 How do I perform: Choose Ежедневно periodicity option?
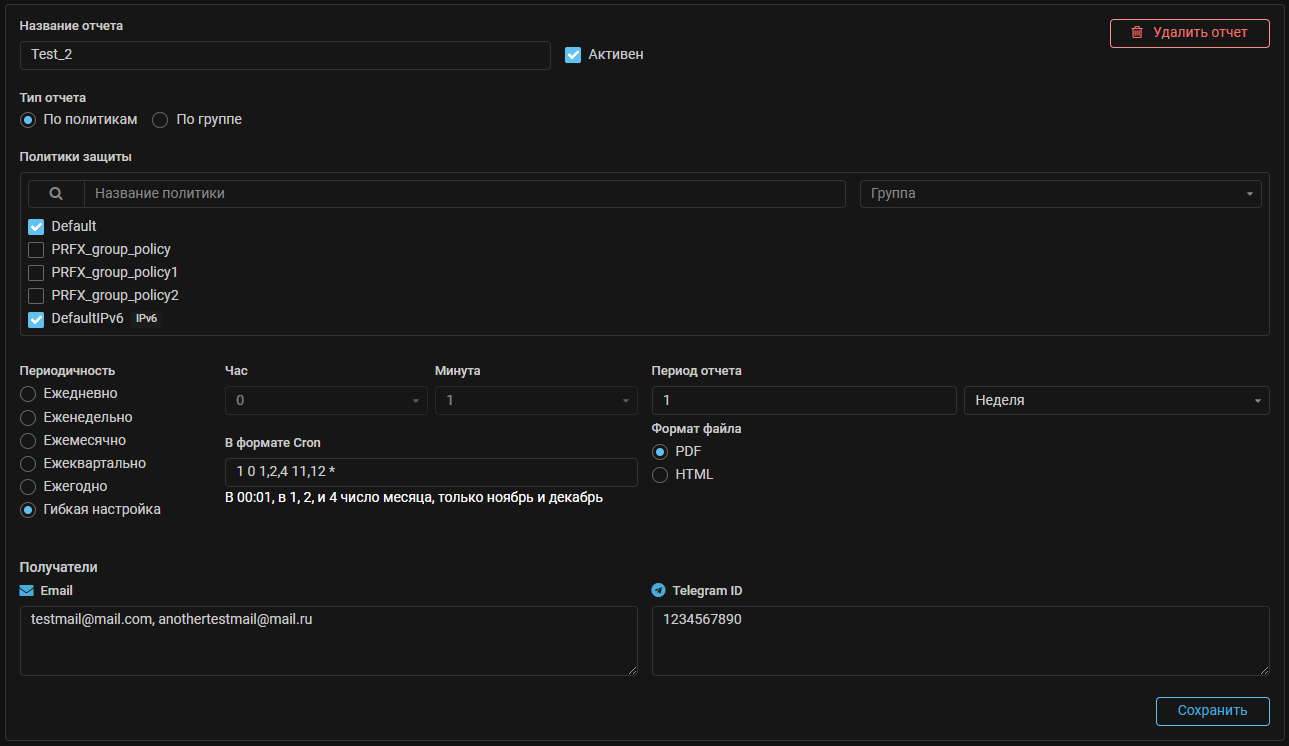coord(28,394)
